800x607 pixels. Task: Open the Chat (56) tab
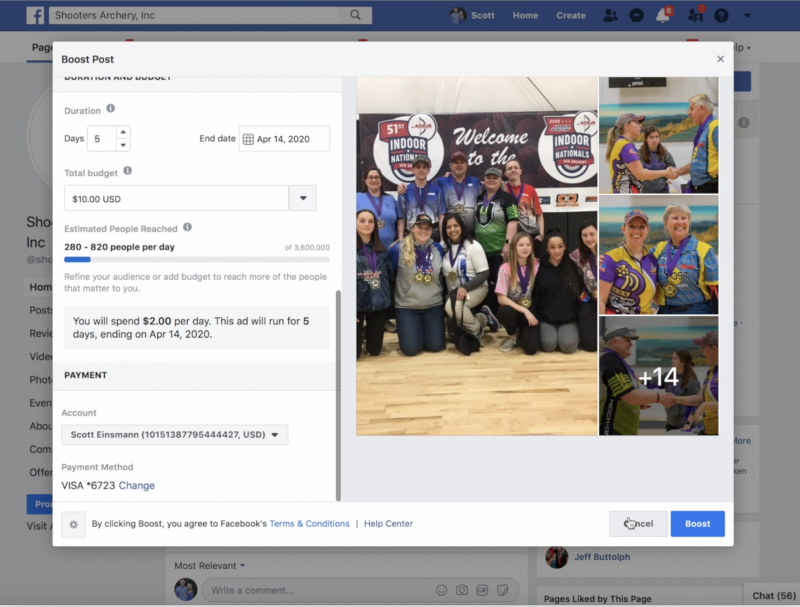[773, 596]
